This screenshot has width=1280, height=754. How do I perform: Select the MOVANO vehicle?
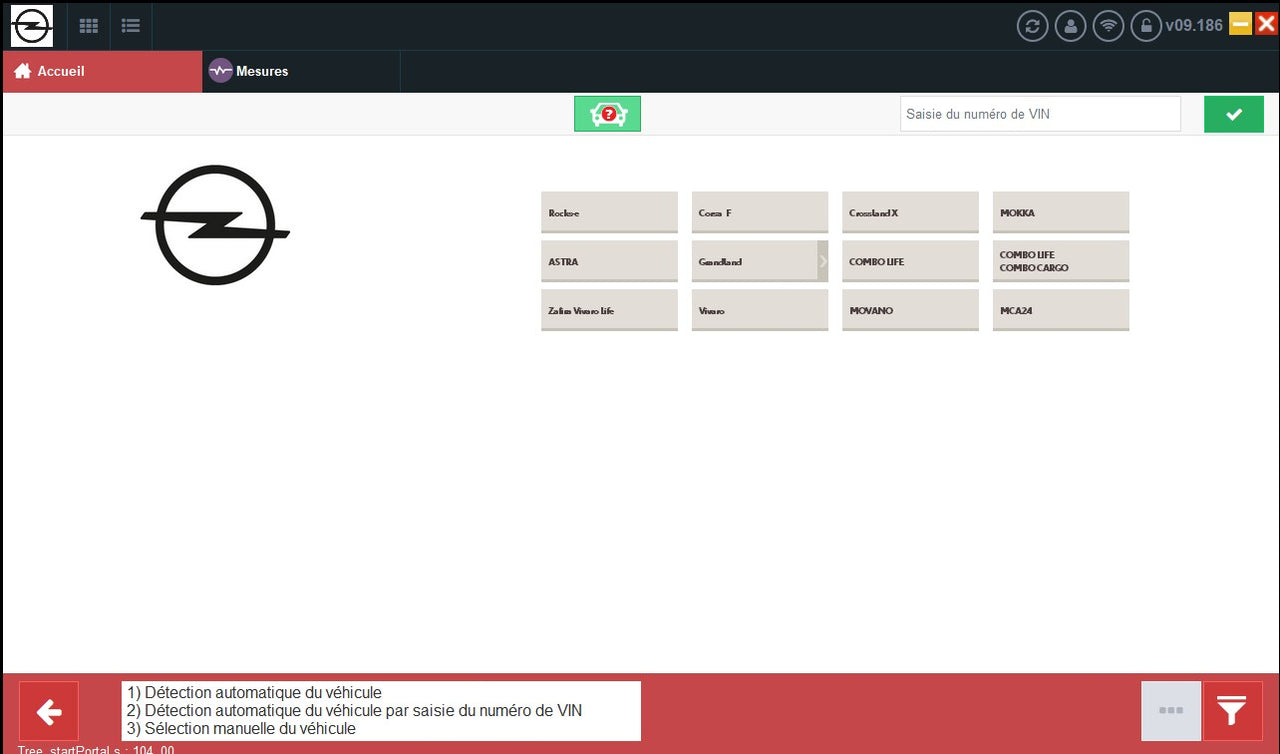coord(910,310)
